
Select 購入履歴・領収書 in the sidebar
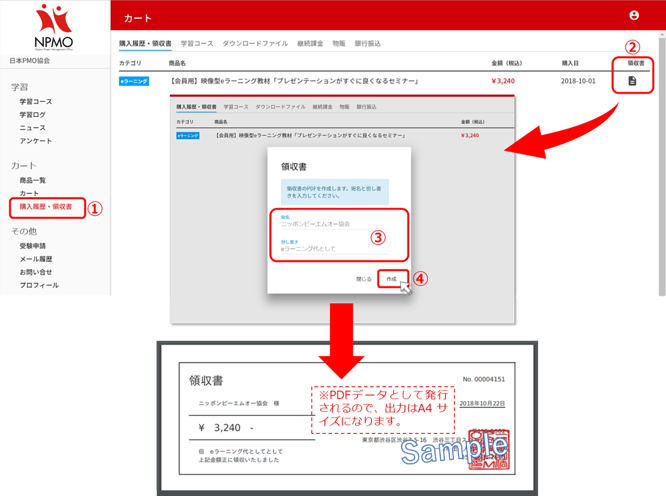(x=45, y=207)
